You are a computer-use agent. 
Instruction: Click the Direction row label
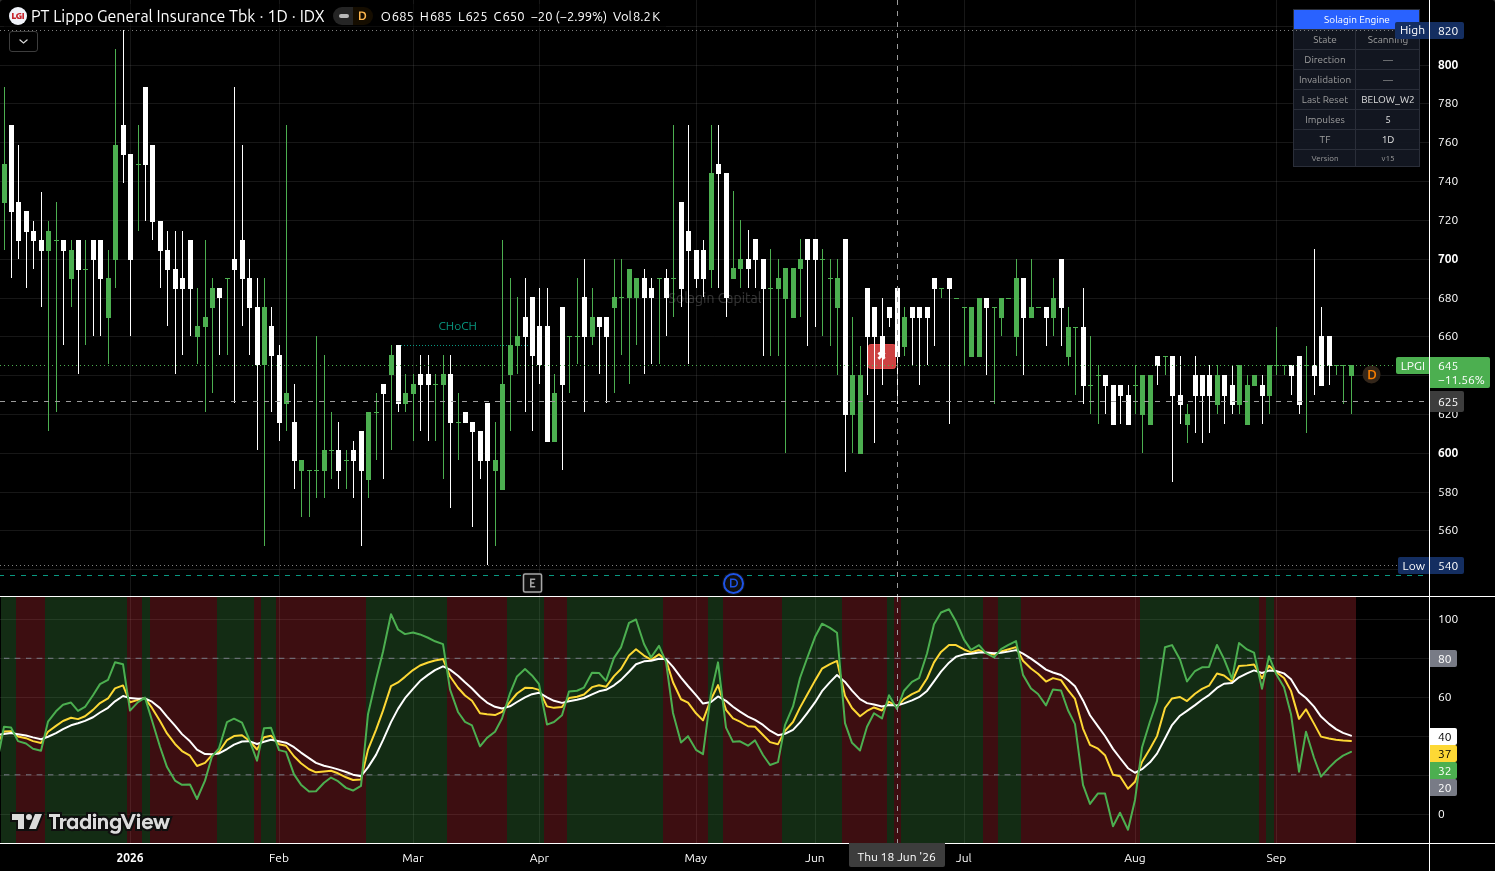coord(1324,60)
